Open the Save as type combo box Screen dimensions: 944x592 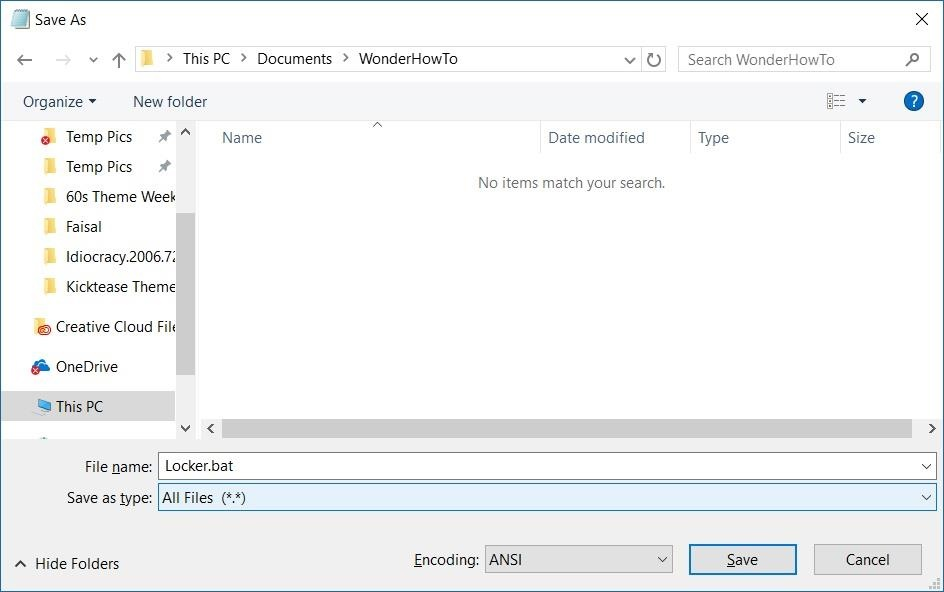pyautogui.click(x=547, y=497)
